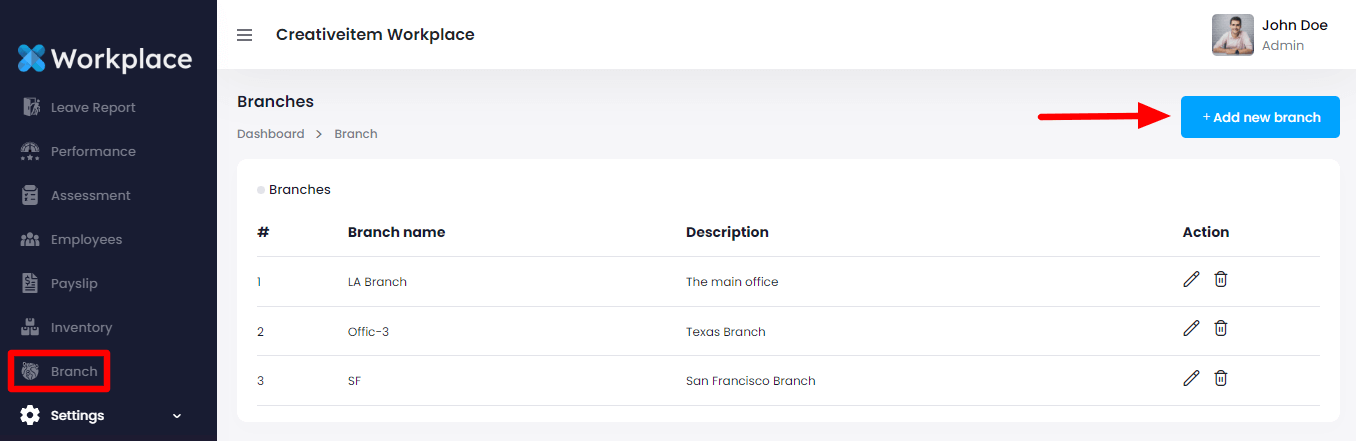Open Leave Report in sidebar
Viewport: 1356px width, 441px height.
[92, 108]
